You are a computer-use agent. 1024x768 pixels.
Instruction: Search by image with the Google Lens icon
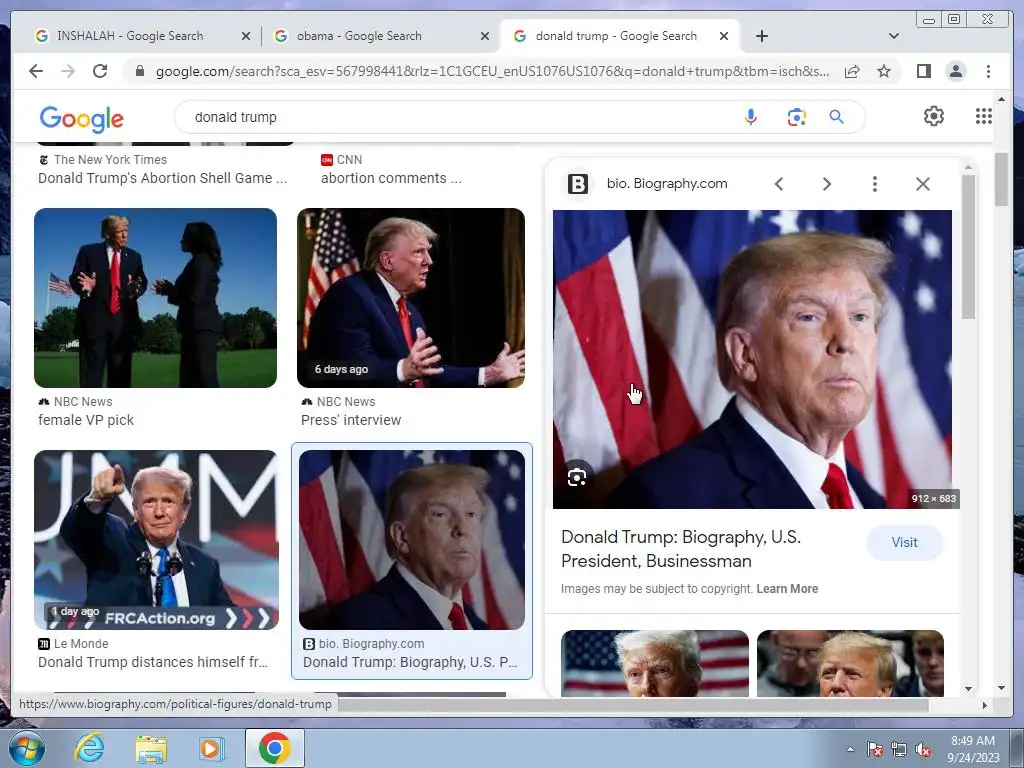point(796,117)
